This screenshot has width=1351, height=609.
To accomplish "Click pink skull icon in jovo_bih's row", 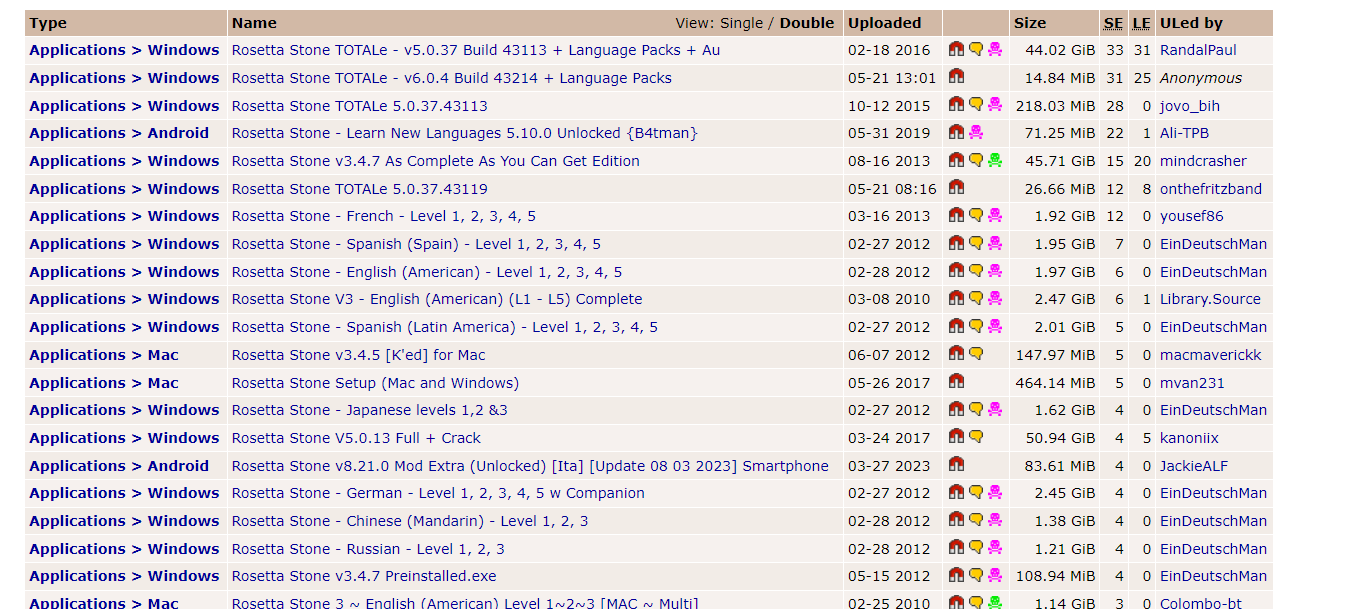I will point(994,104).
